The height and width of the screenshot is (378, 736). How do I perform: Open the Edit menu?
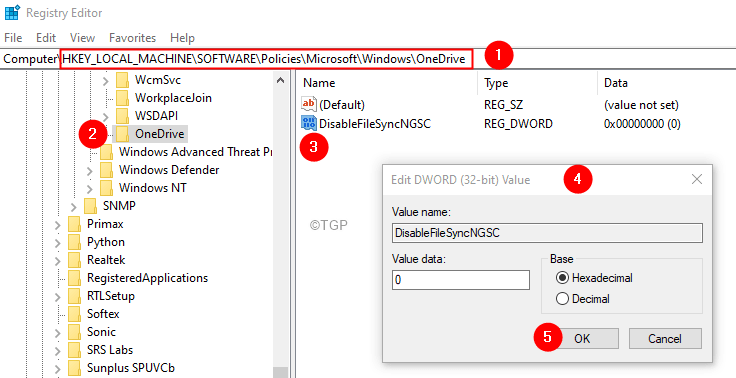click(46, 38)
